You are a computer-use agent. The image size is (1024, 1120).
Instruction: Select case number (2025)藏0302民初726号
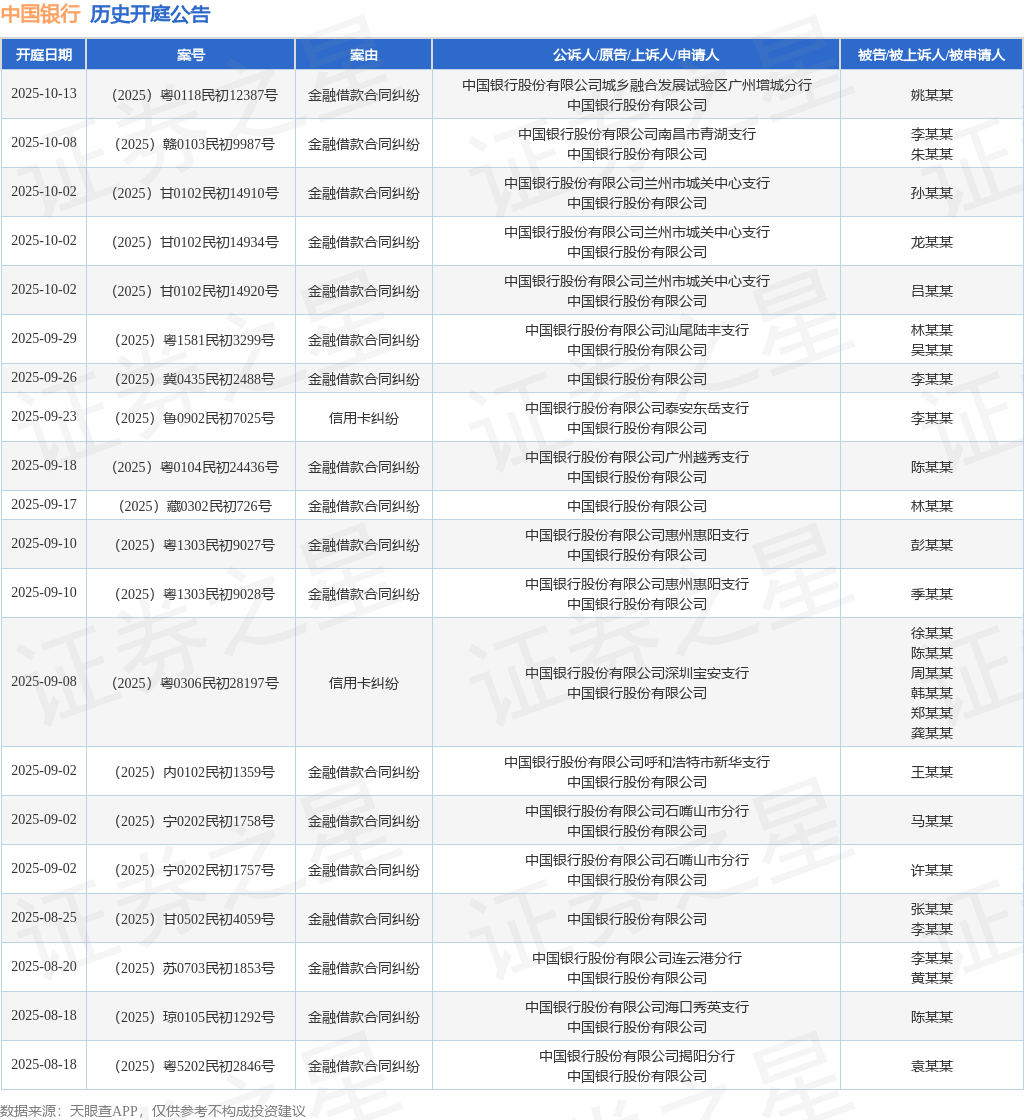tap(194, 506)
